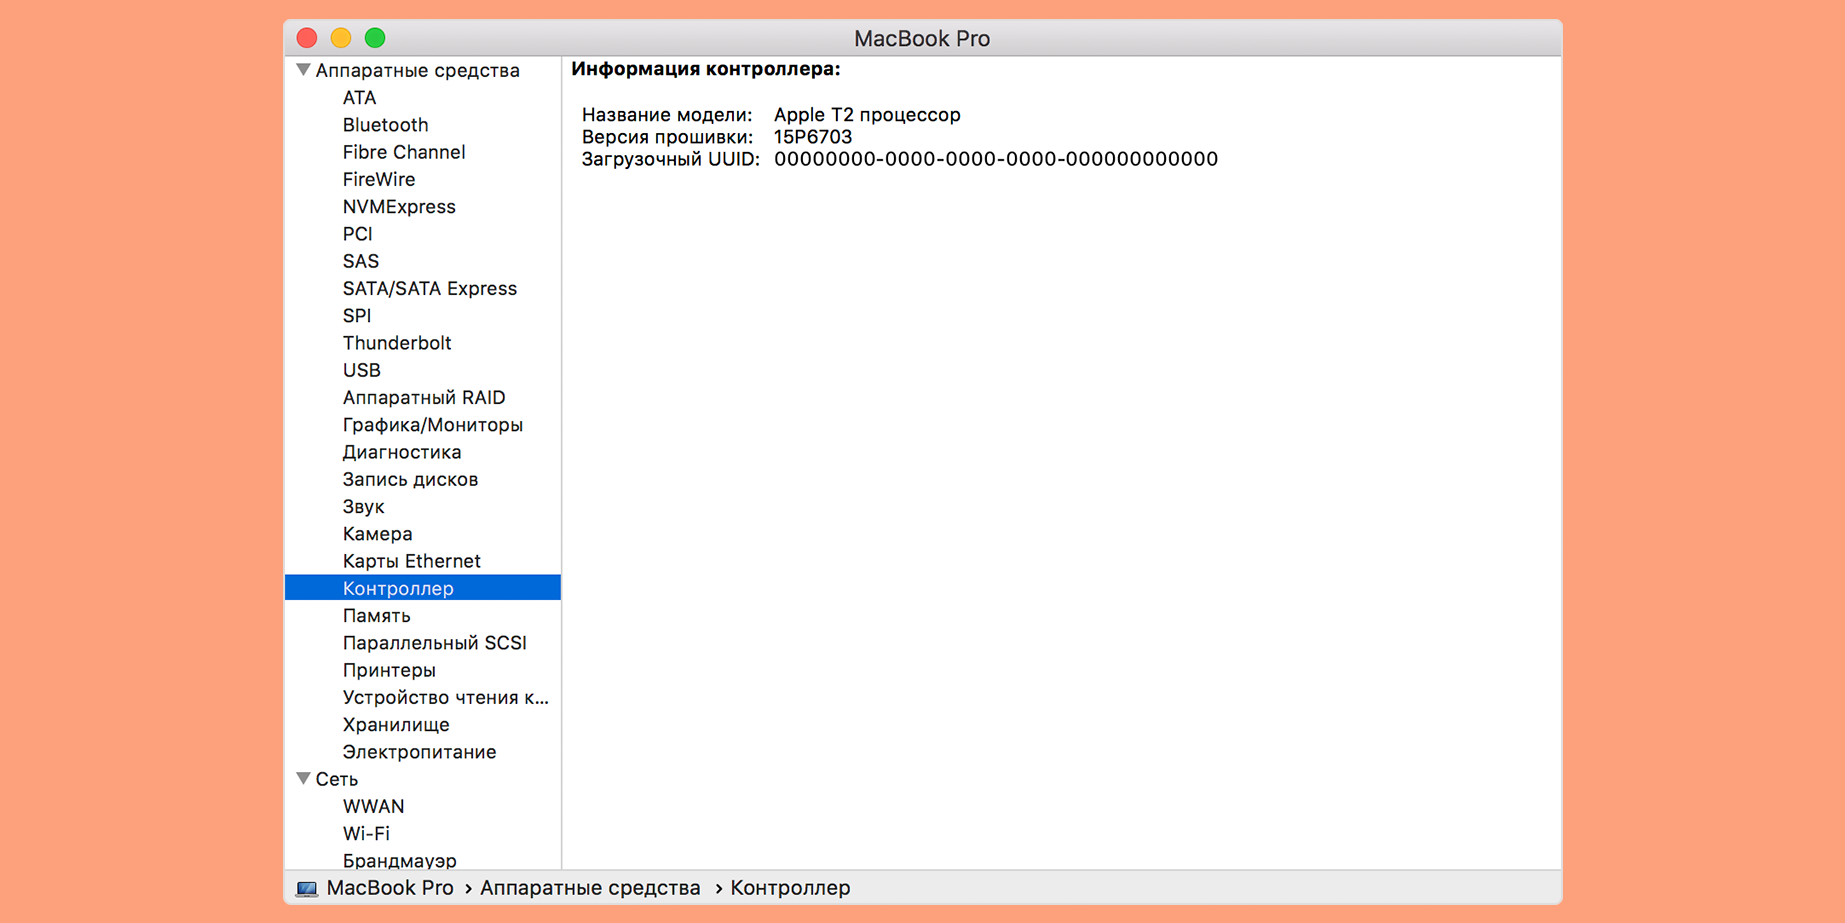Image resolution: width=1845 pixels, height=923 pixels.
Task: Select Параллельный SCSI entry
Action: 434,643
